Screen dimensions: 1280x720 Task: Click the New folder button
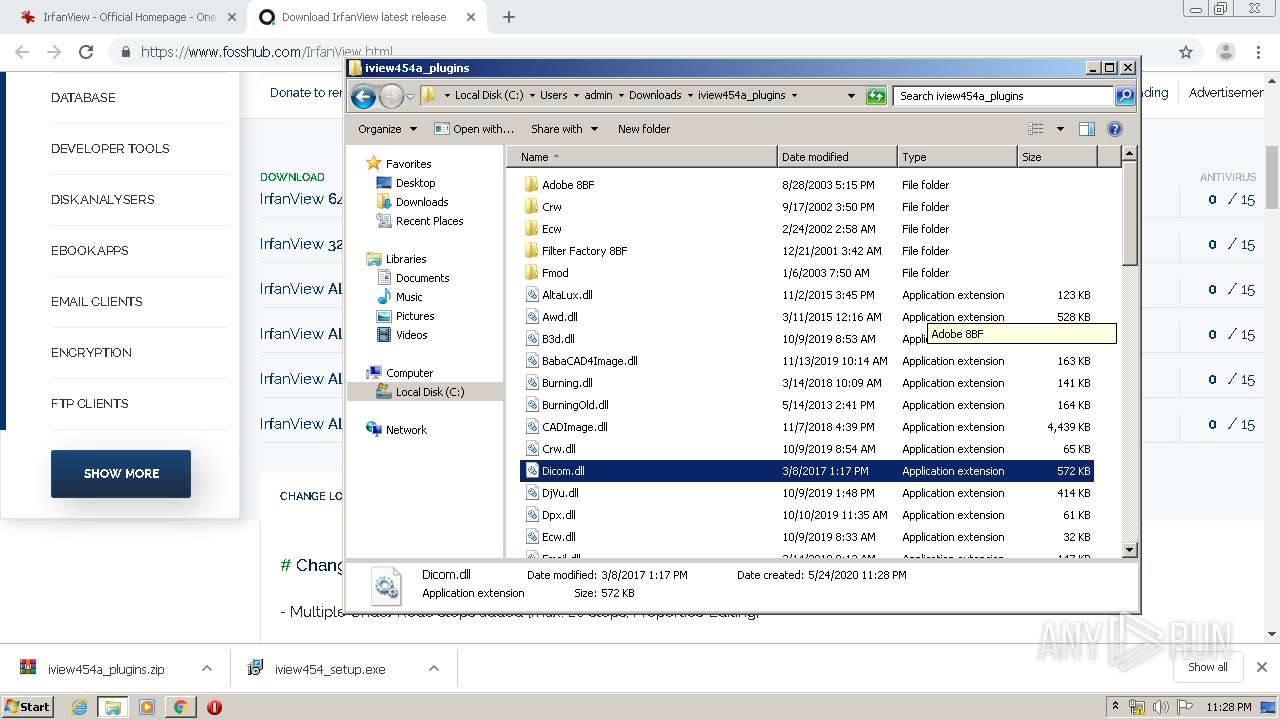(x=644, y=129)
